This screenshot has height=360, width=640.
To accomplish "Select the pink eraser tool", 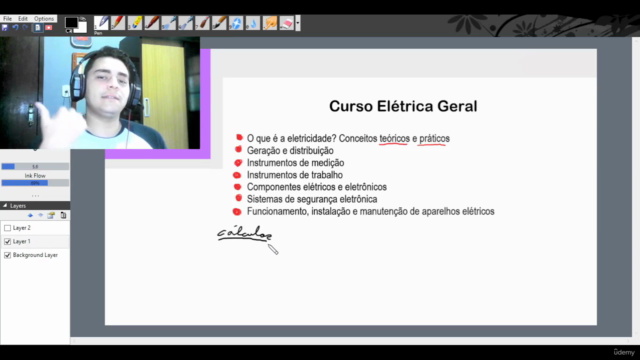I will tap(287, 23).
